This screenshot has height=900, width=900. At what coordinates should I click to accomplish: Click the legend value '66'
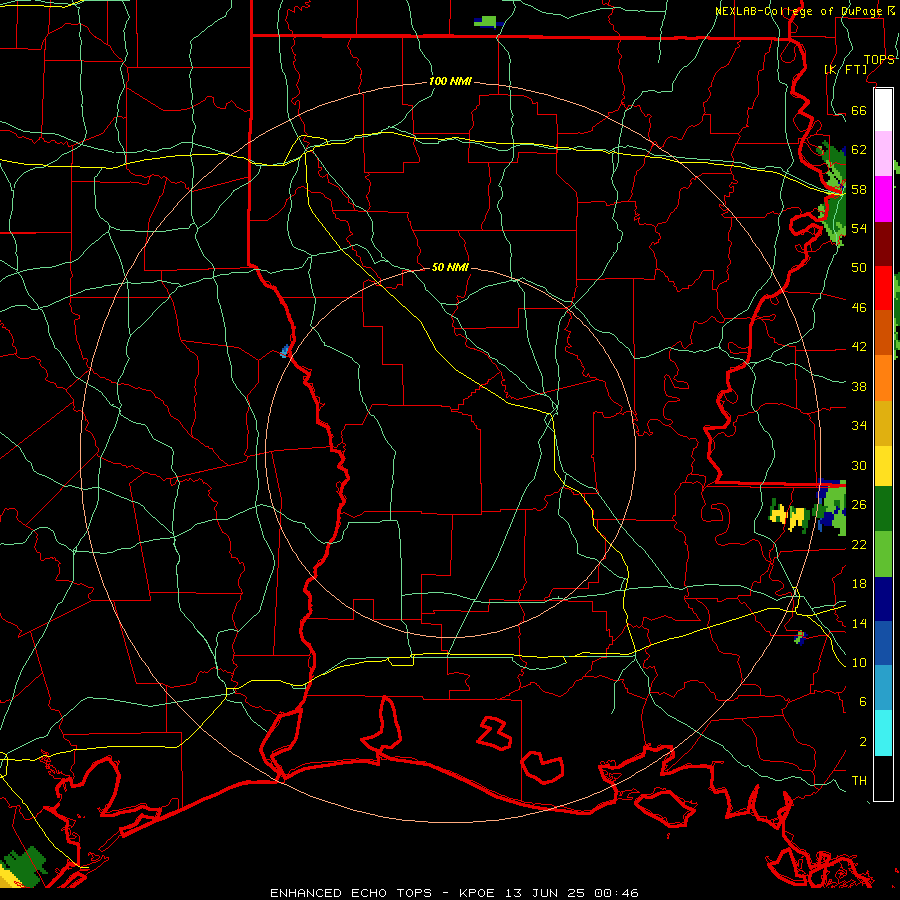coord(859,110)
